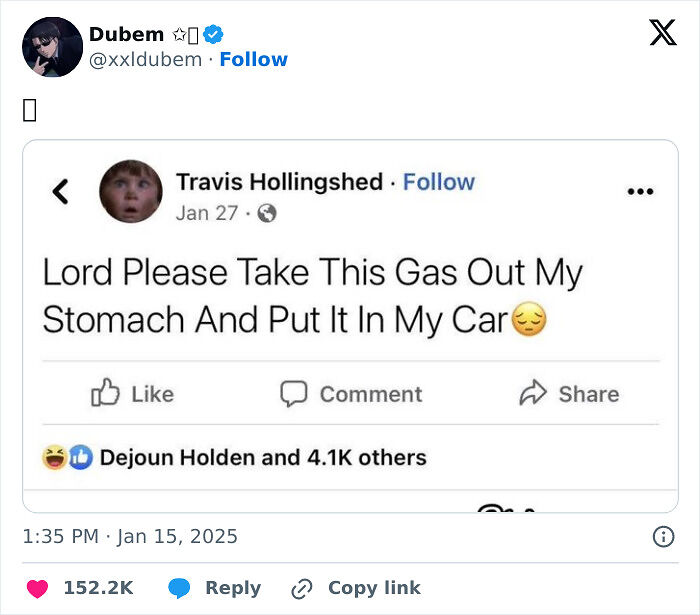
Task: Follow the @xxldubem account
Action: [x=253, y=60]
